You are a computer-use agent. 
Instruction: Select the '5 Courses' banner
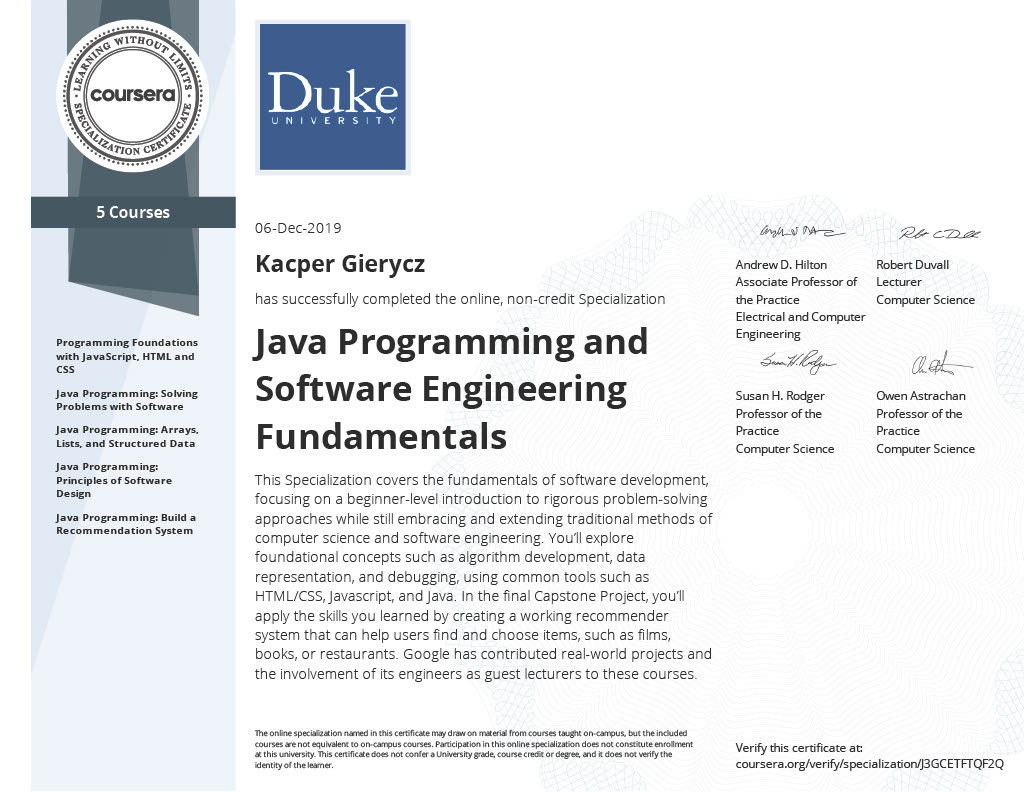[x=133, y=212]
